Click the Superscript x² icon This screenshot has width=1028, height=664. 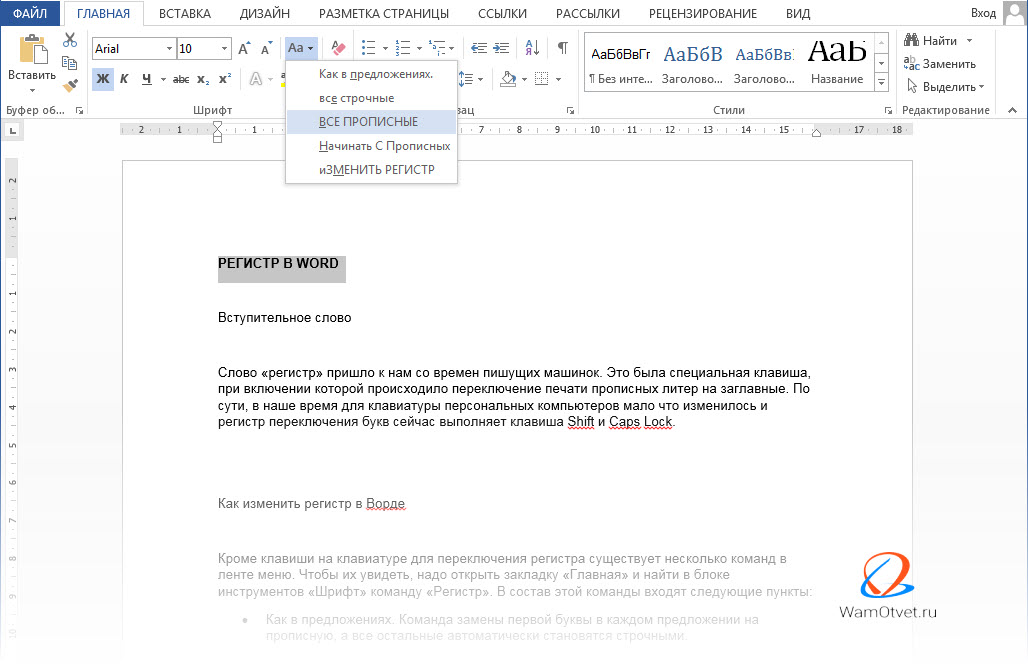[225, 79]
